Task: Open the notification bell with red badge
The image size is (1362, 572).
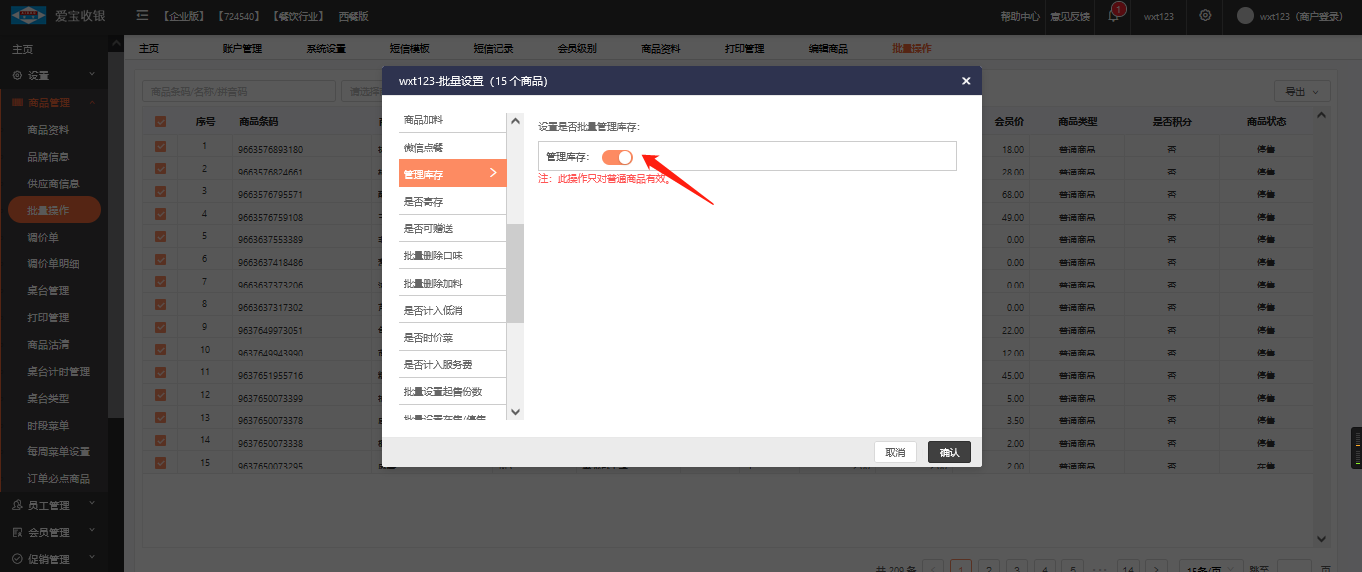Action: pyautogui.click(x=1115, y=15)
